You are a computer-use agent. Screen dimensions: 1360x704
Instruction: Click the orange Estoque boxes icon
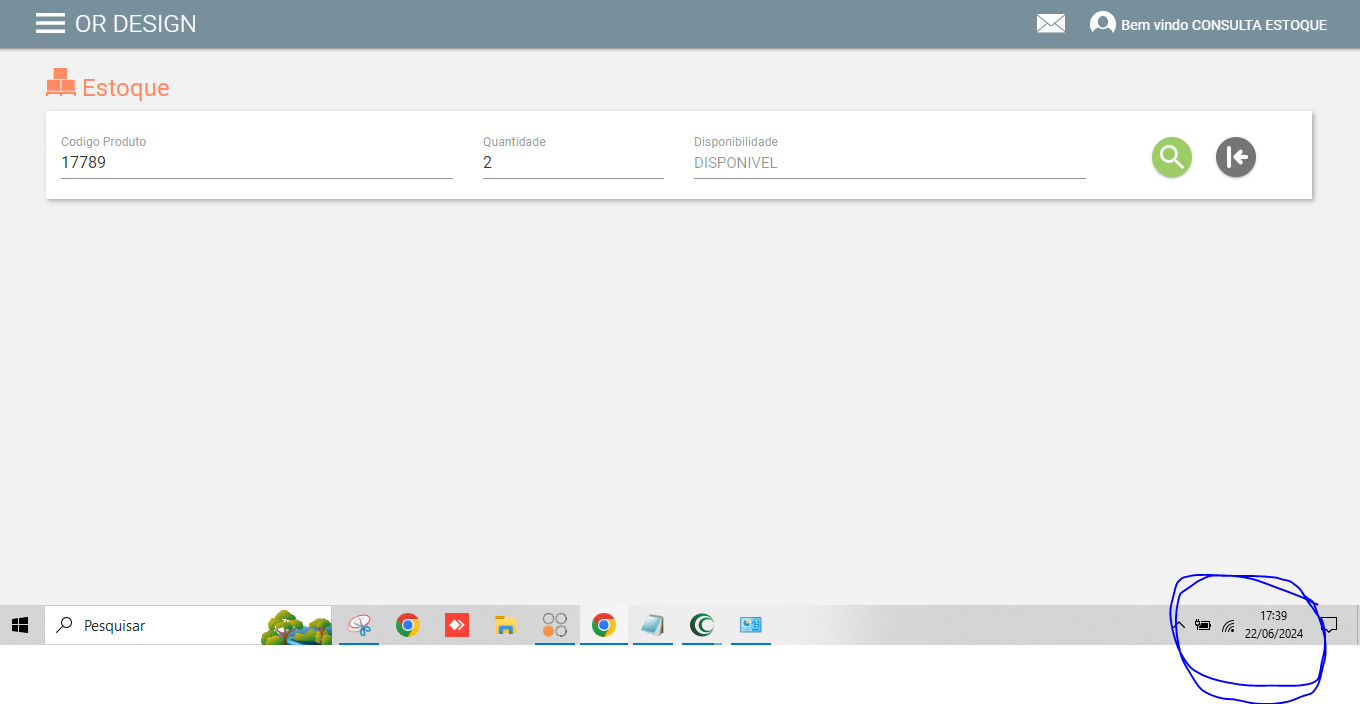(61, 83)
